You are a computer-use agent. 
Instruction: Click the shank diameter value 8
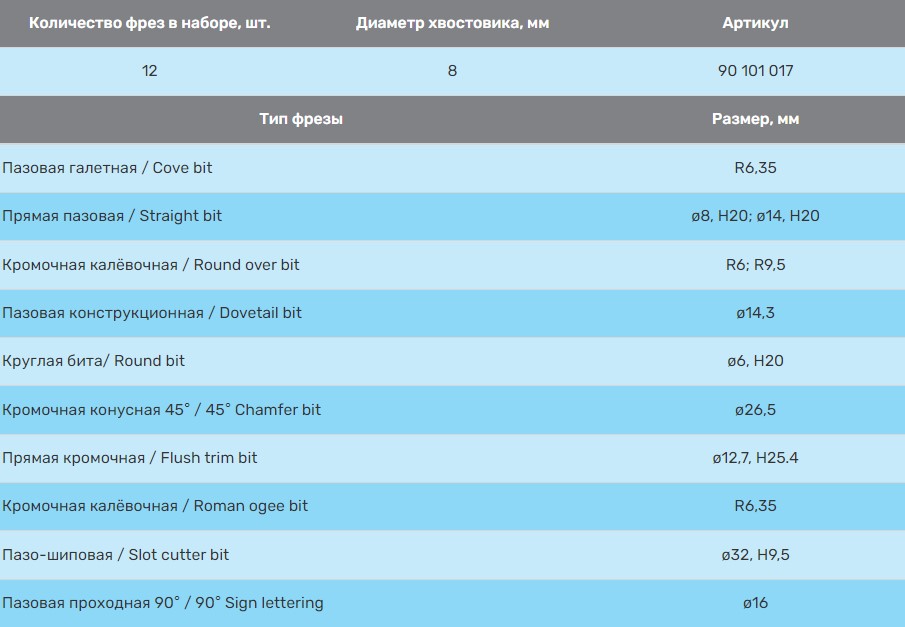452,71
